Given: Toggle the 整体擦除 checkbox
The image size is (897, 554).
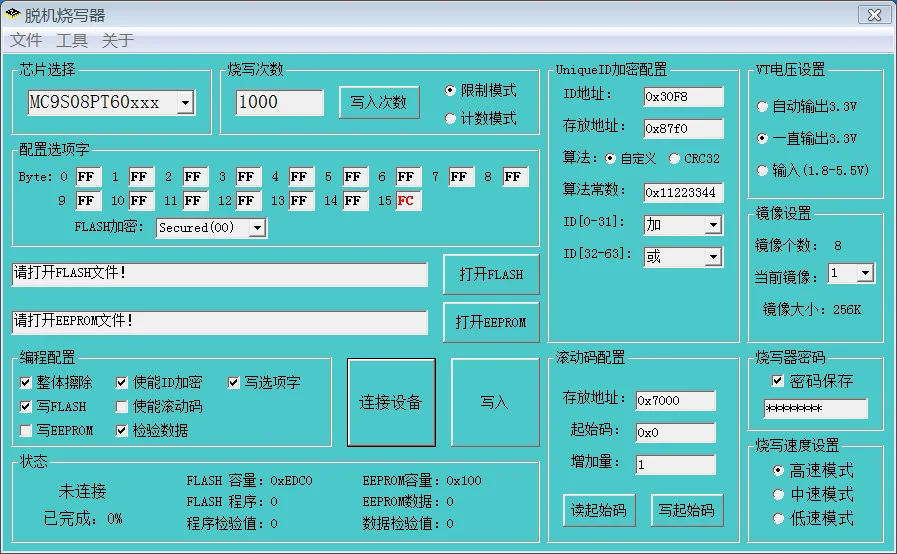Looking at the screenshot, I should [x=26, y=383].
